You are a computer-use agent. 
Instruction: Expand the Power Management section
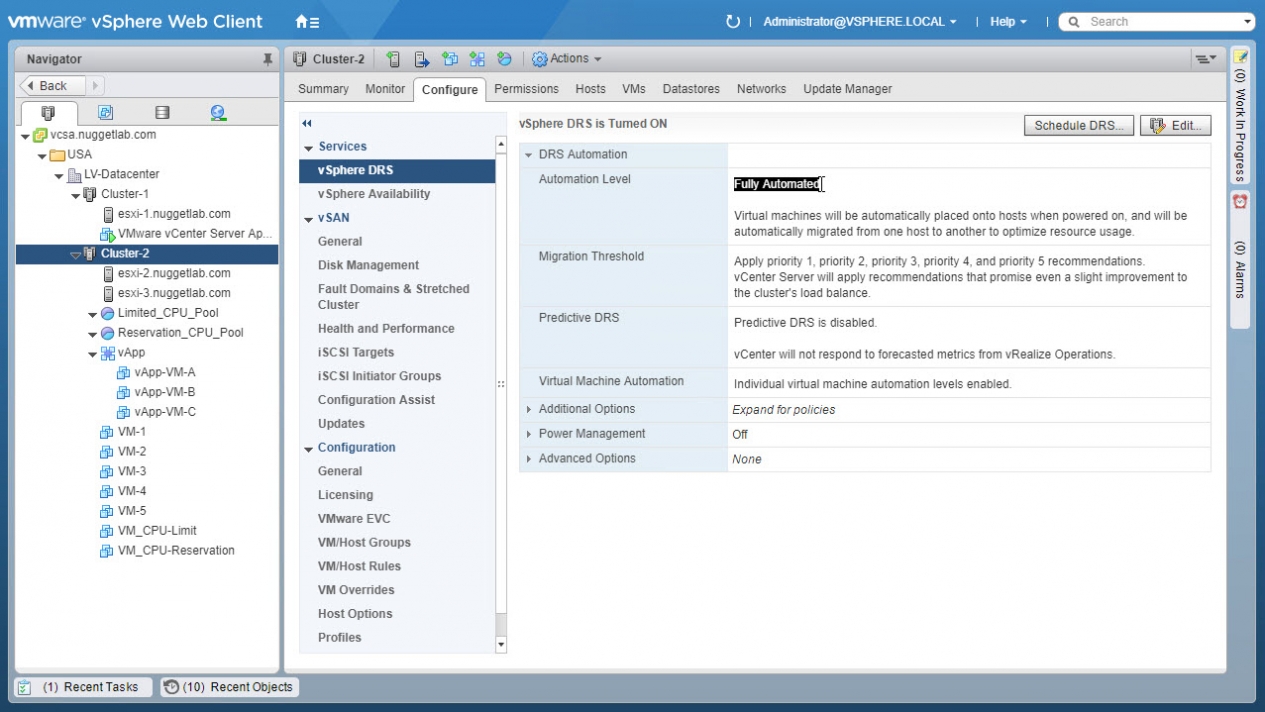530,434
